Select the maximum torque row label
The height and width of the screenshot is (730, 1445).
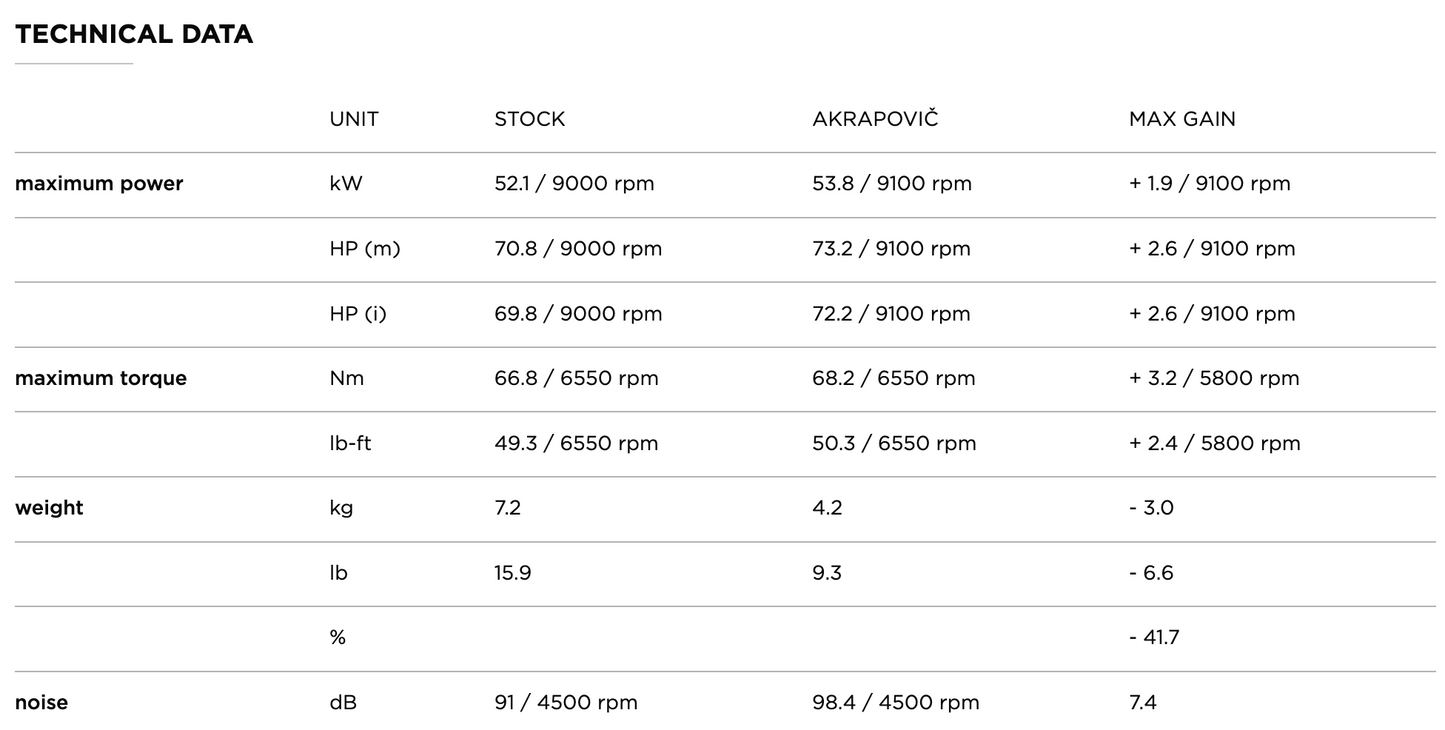tap(101, 379)
